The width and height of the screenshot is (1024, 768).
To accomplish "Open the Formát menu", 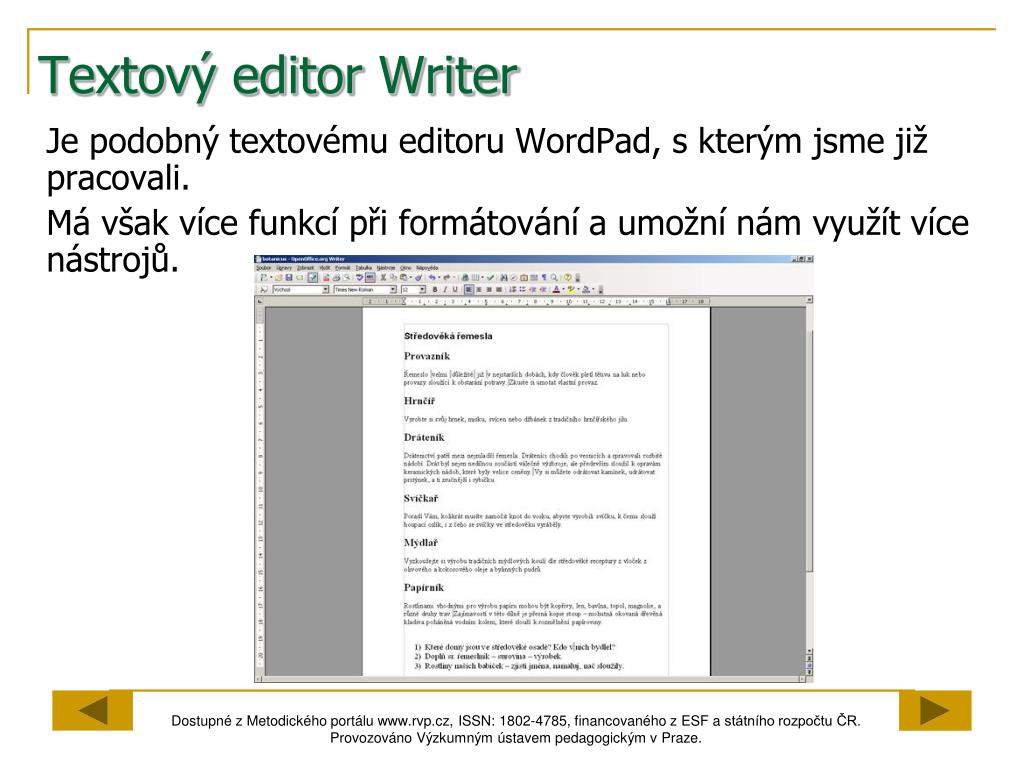I will [343, 268].
